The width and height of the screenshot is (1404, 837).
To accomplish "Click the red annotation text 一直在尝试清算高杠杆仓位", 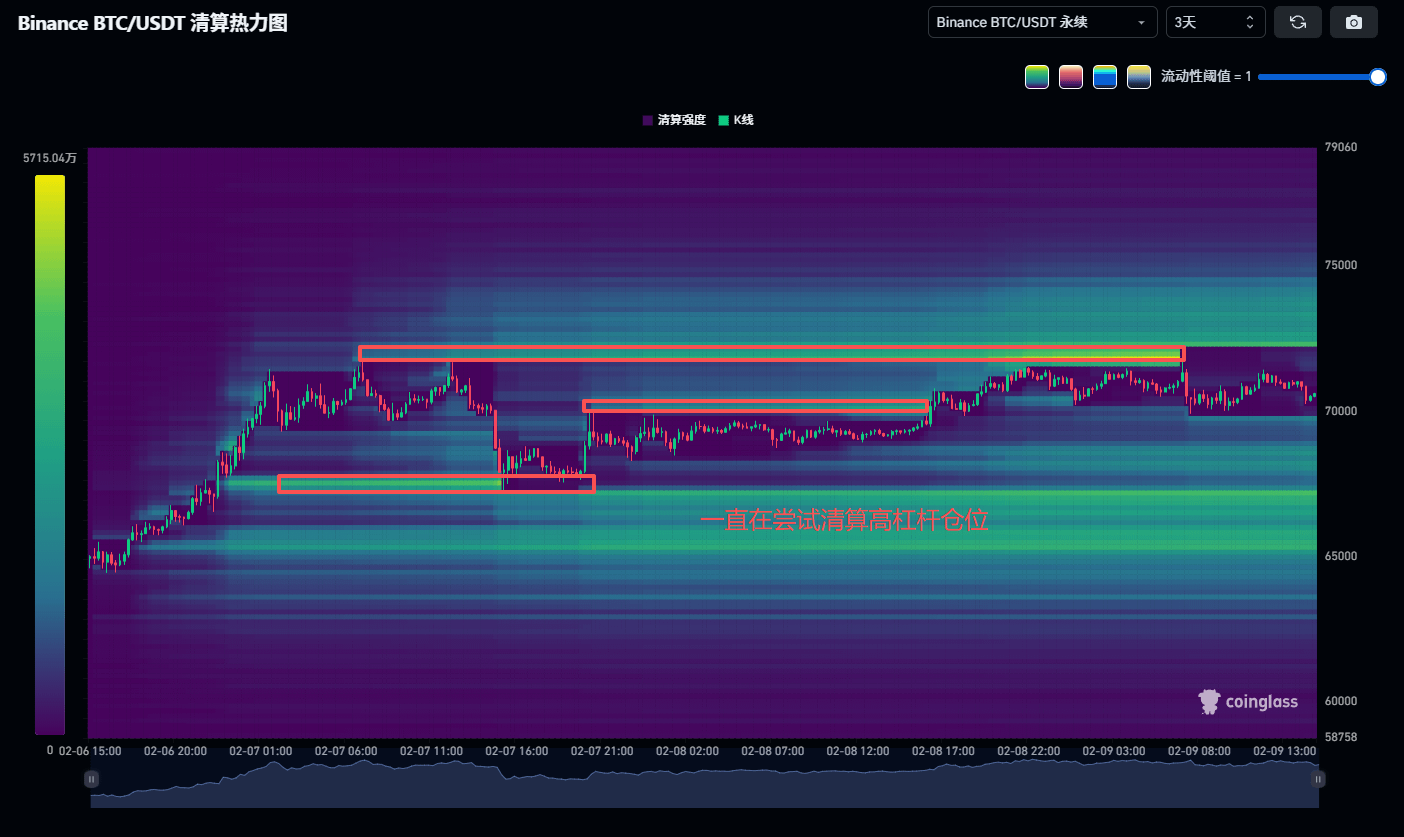I will [843, 520].
